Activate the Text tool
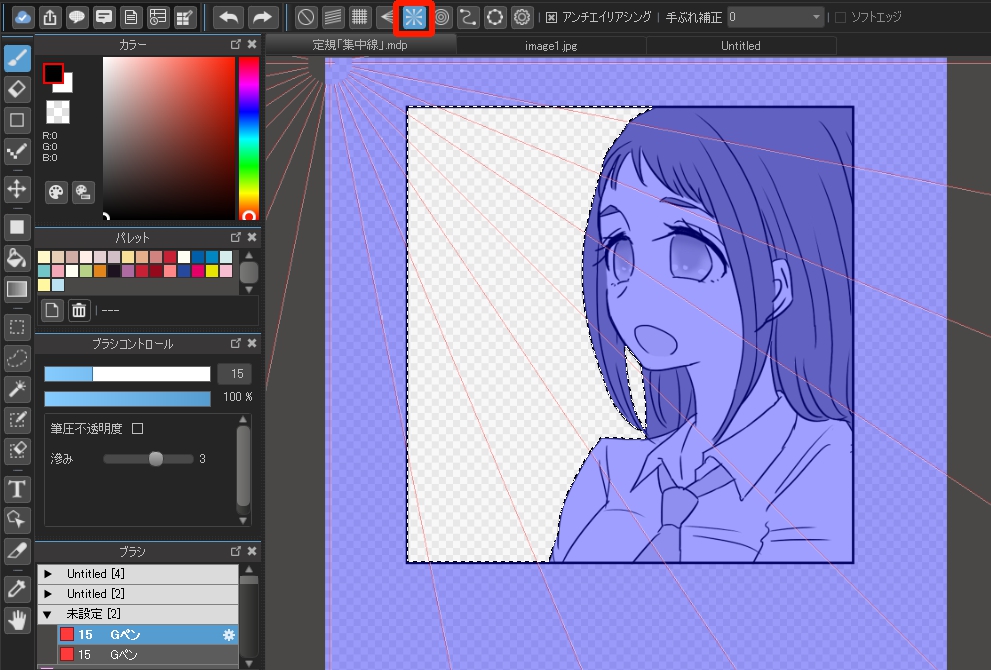This screenshot has width=991, height=670. [x=16, y=489]
